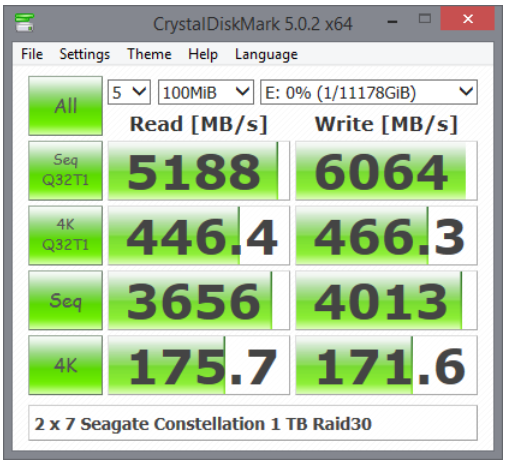Click the 4K Q32T1 read bar 446.4
Image resolution: width=506 pixels, height=466 pixels.
(x=199, y=235)
